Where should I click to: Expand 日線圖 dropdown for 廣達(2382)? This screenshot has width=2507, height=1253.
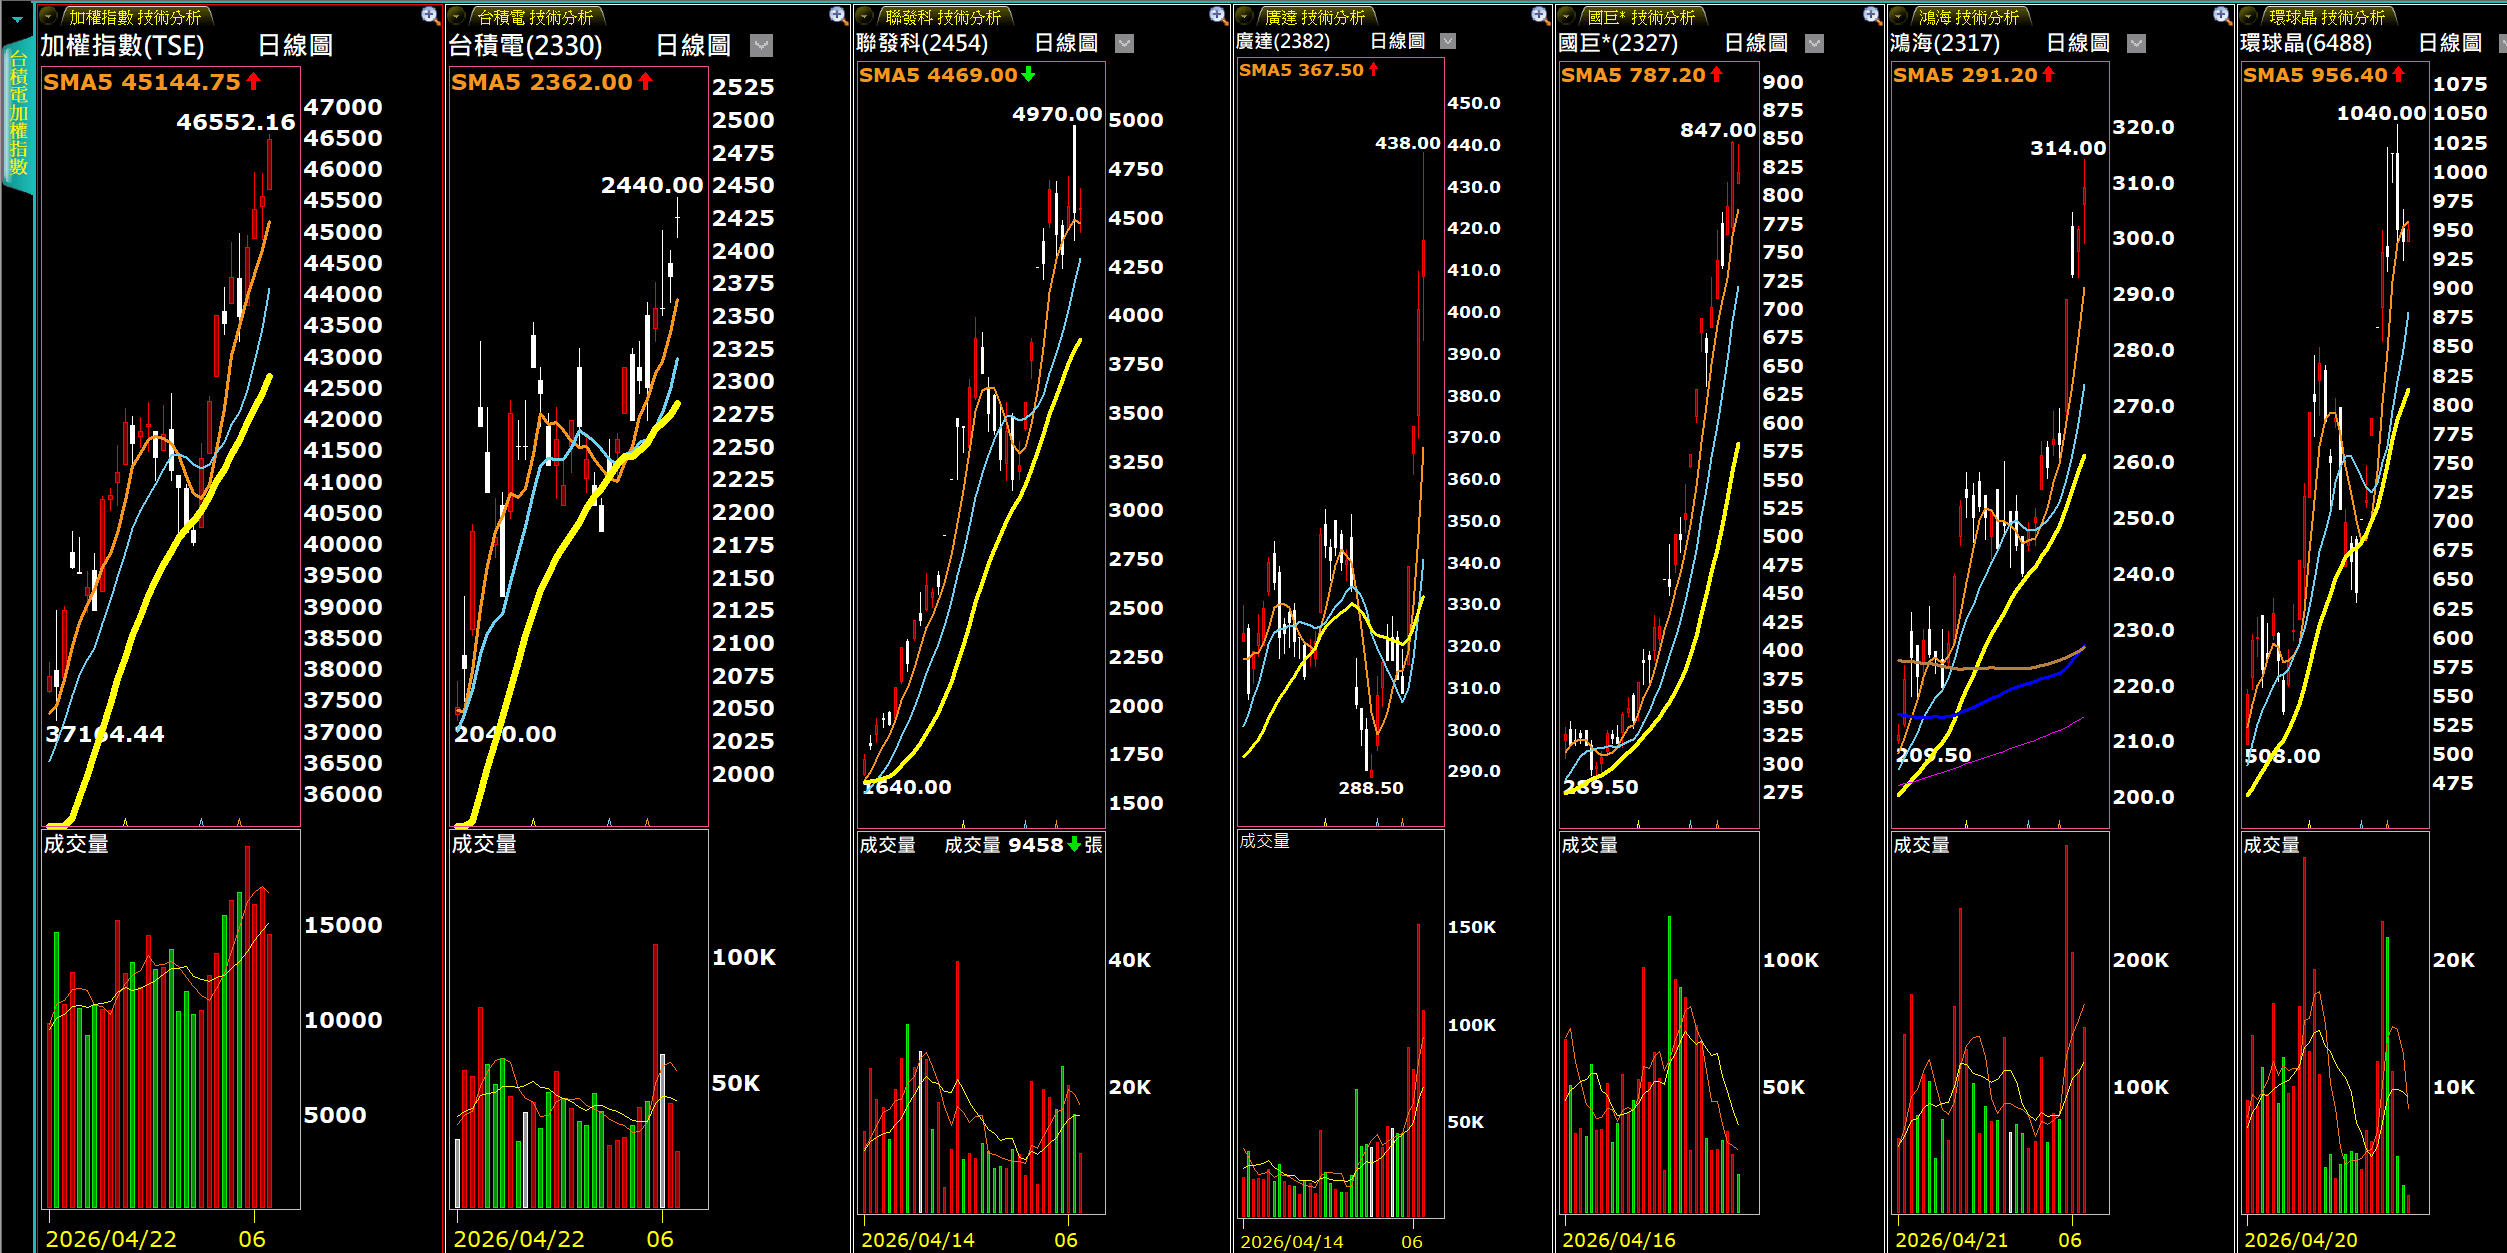tap(1447, 41)
